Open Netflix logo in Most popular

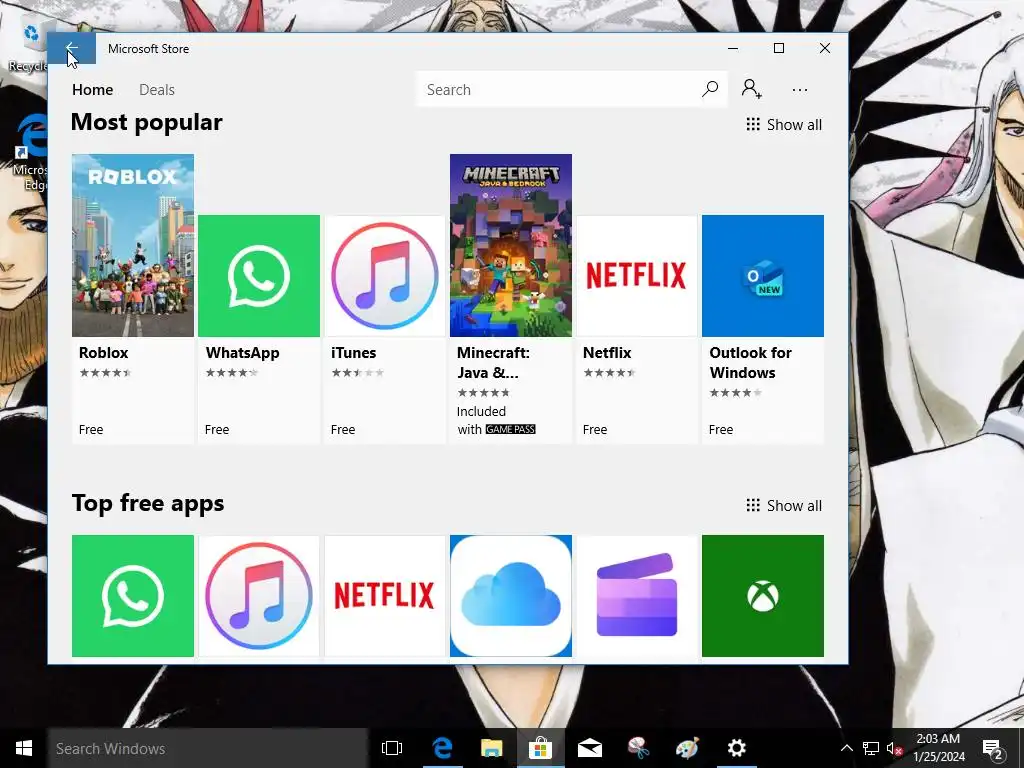637,276
